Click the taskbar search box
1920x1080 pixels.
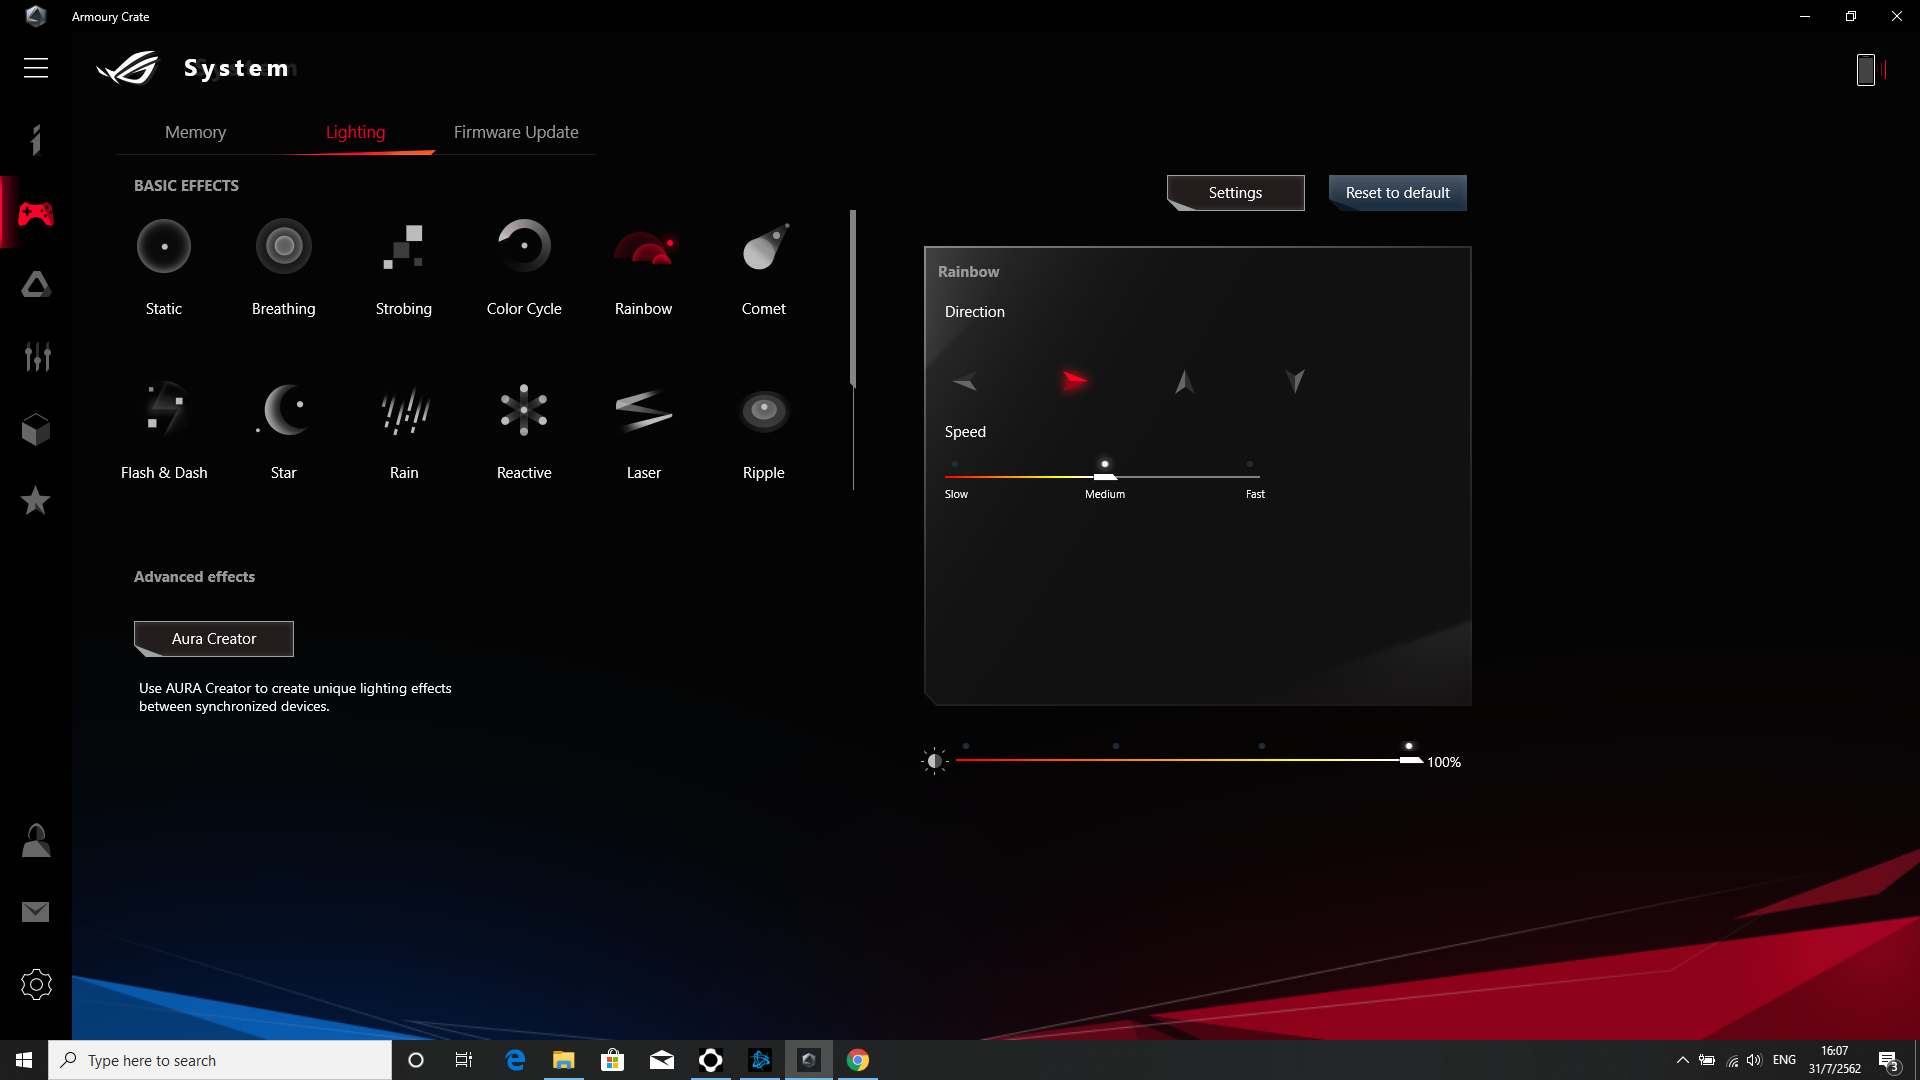(x=220, y=1060)
